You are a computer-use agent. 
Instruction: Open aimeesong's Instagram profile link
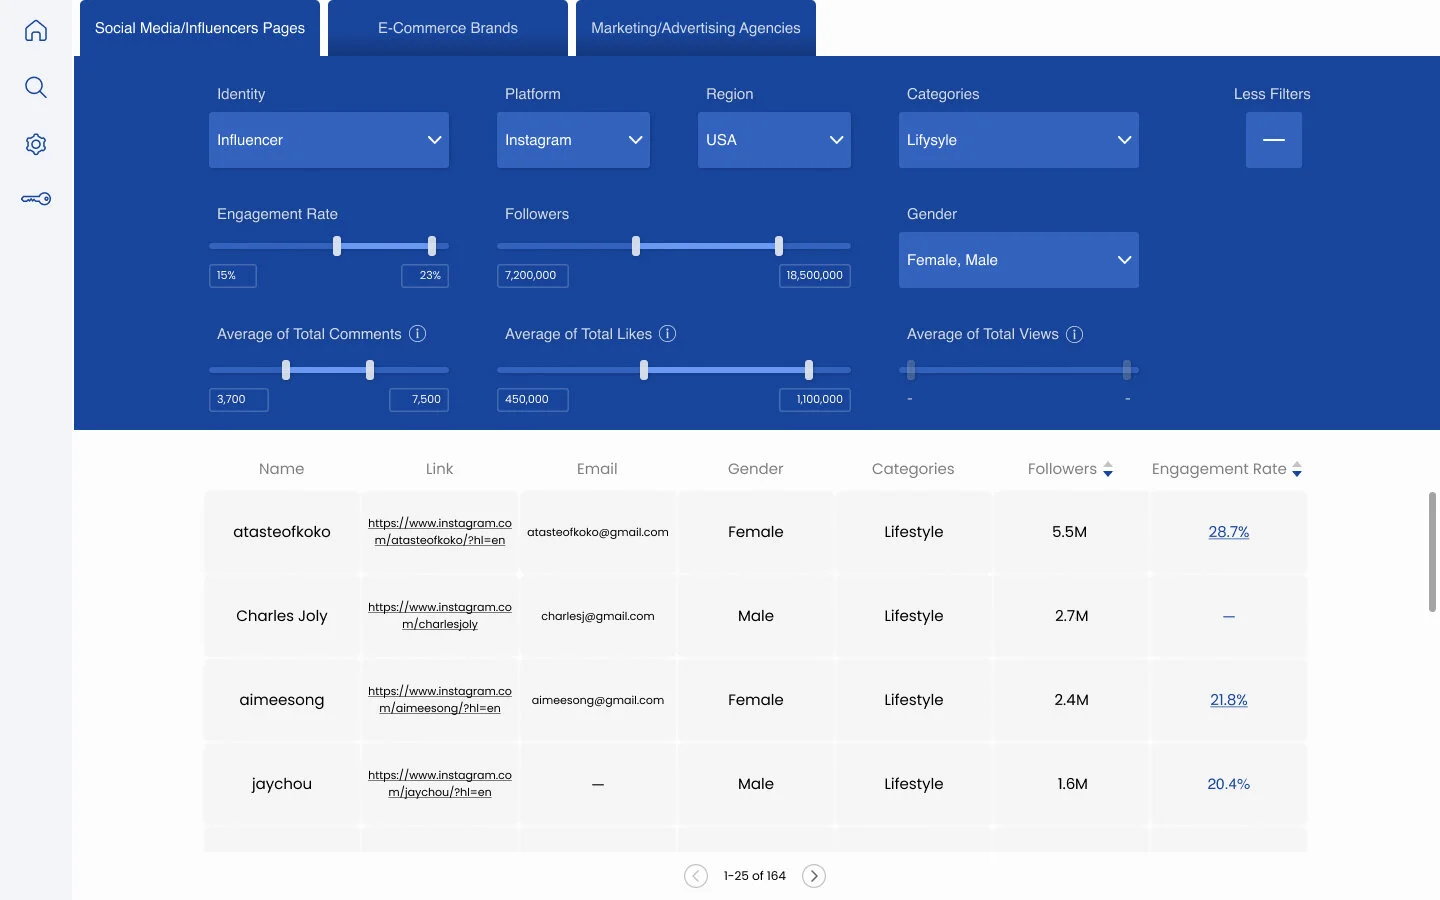pos(440,700)
